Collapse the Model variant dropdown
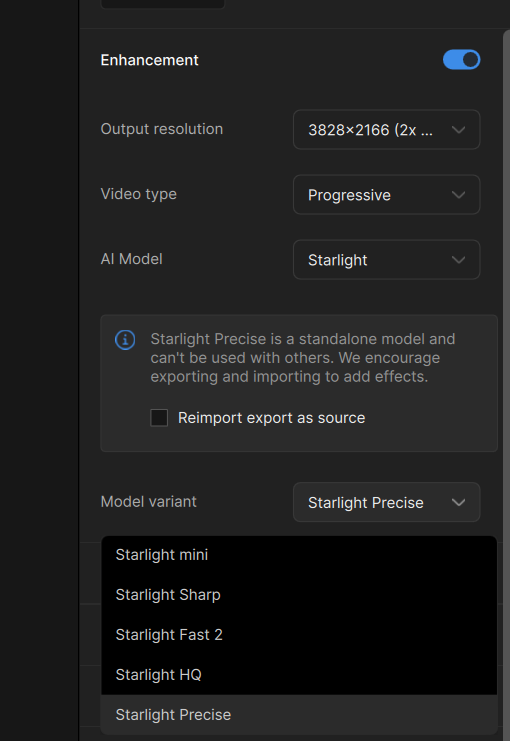This screenshot has width=510, height=741. point(387,502)
